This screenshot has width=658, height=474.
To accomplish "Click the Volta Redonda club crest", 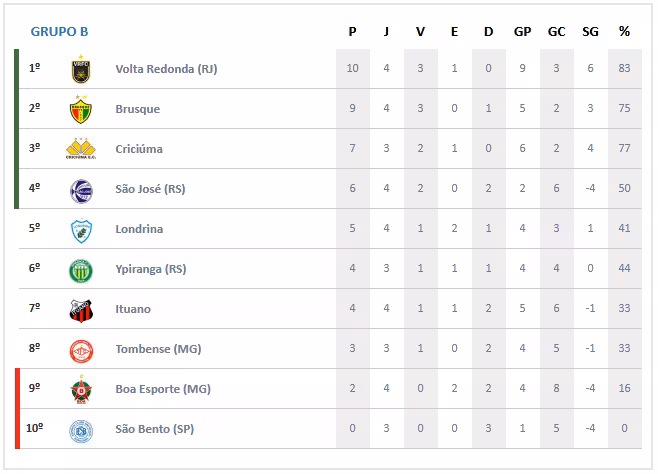I will click(80, 69).
